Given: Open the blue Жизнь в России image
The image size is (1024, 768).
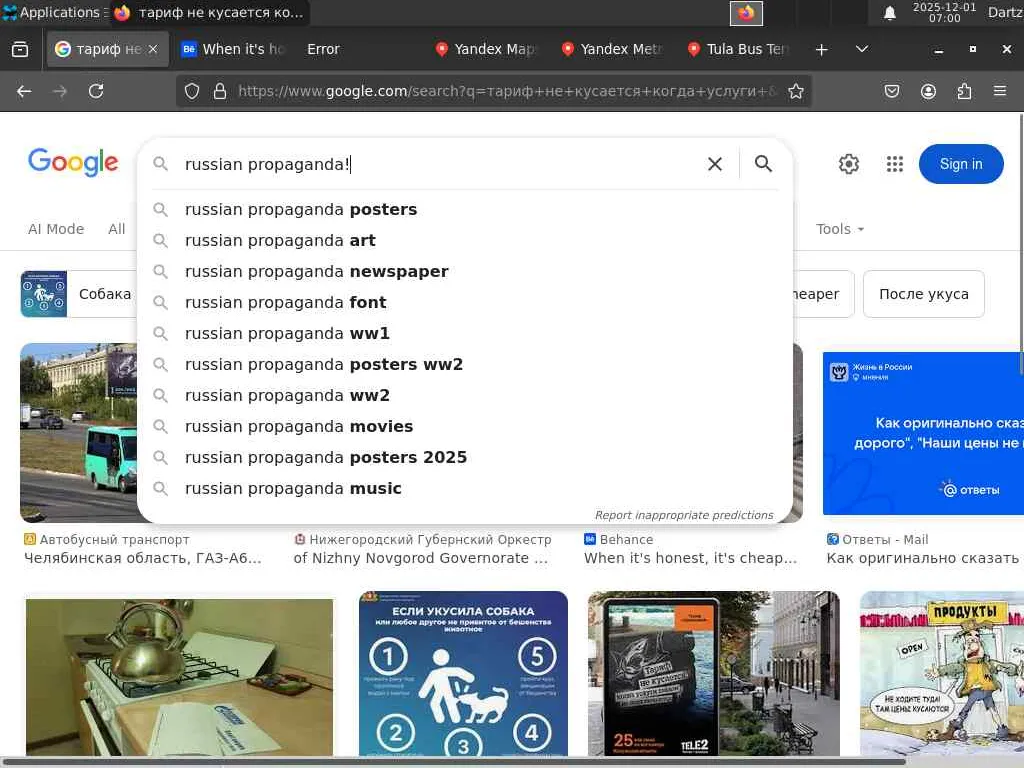Looking at the screenshot, I should point(923,434).
